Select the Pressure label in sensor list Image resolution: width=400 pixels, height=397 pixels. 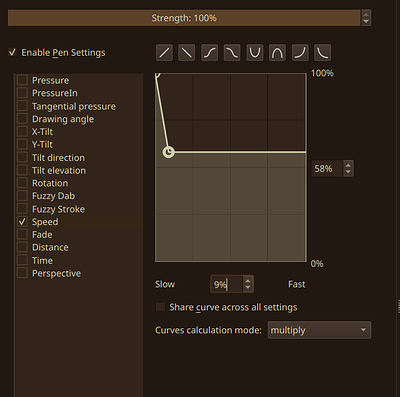50,80
